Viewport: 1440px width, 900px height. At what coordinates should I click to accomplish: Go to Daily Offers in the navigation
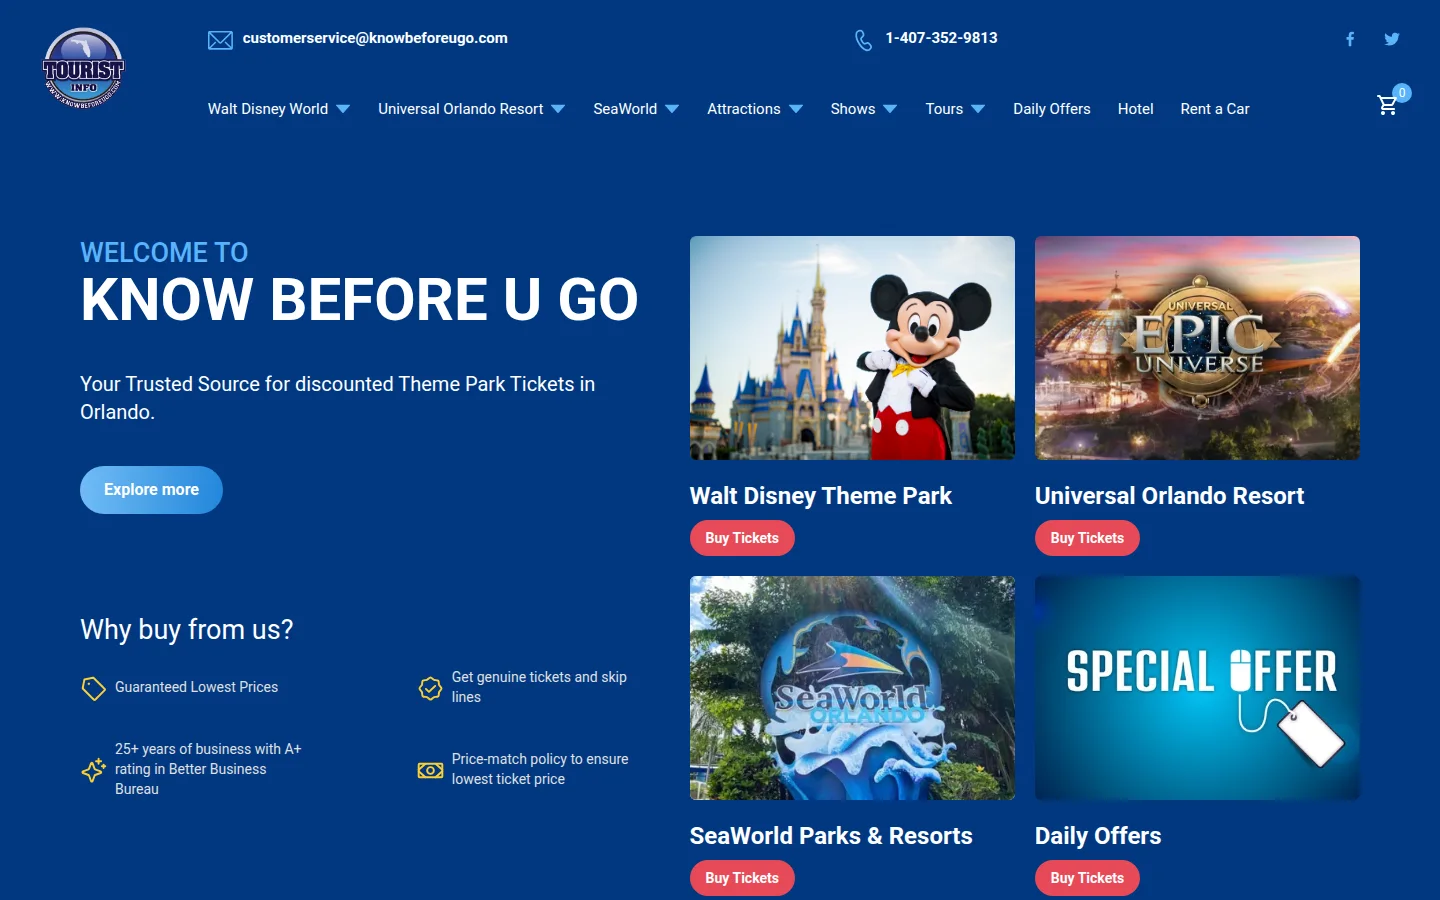point(1052,109)
